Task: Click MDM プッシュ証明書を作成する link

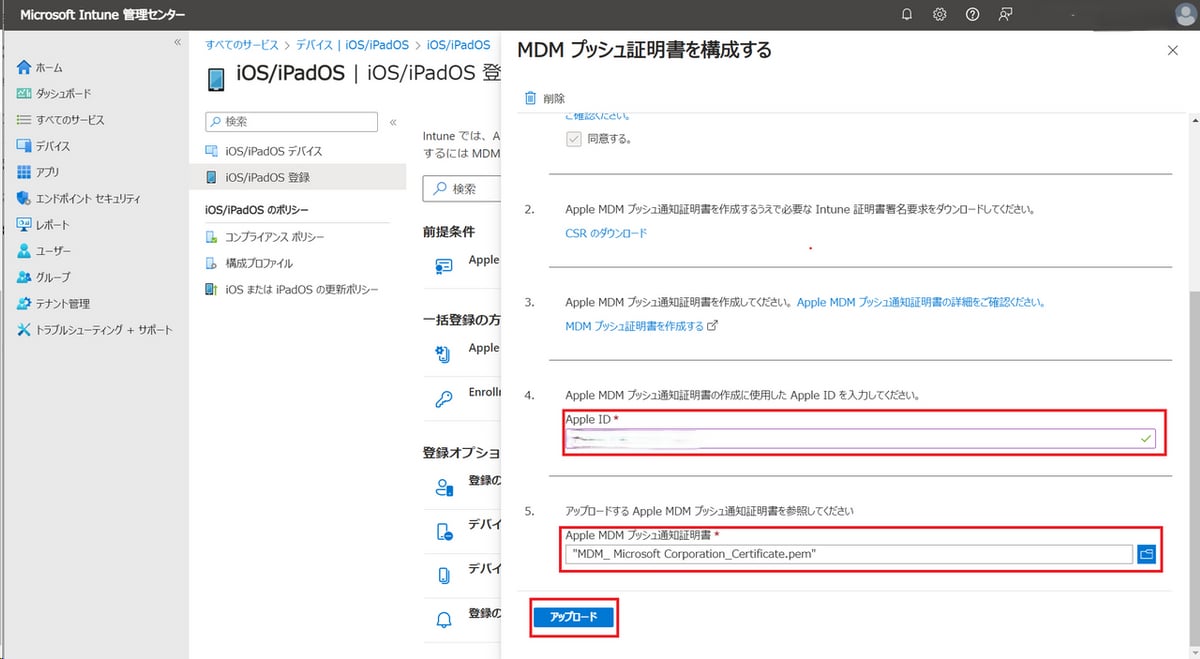Action: point(641,326)
